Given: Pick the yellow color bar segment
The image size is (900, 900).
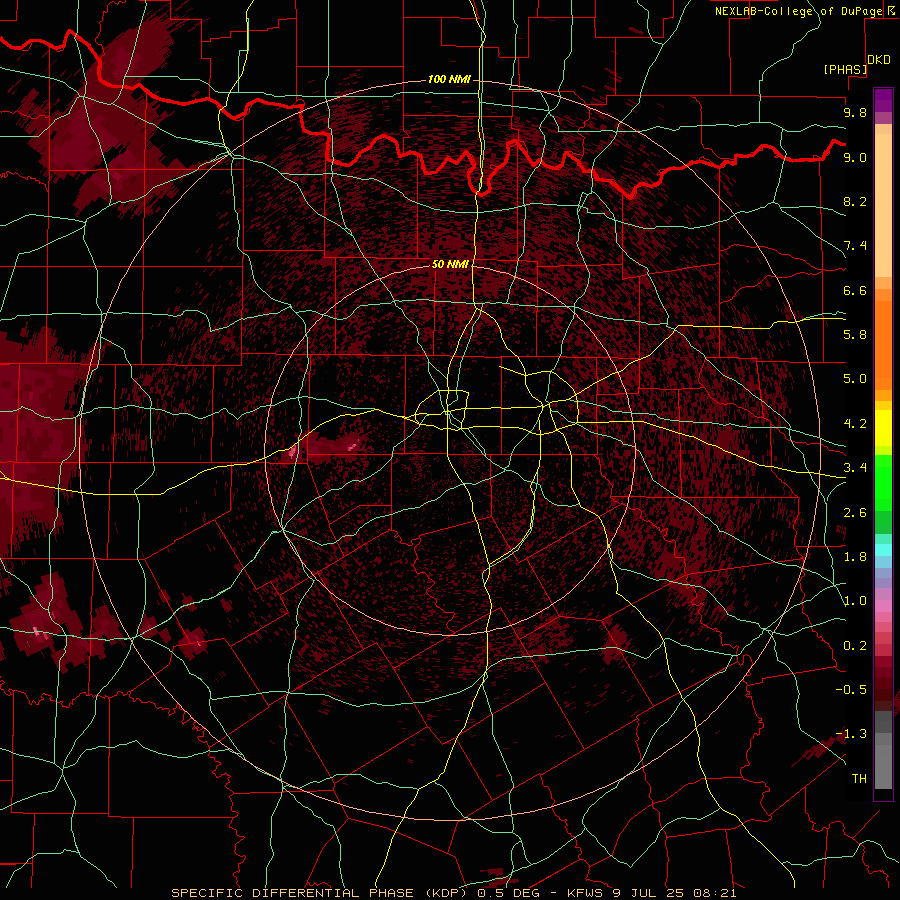Looking at the screenshot, I should click(x=883, y=428).
